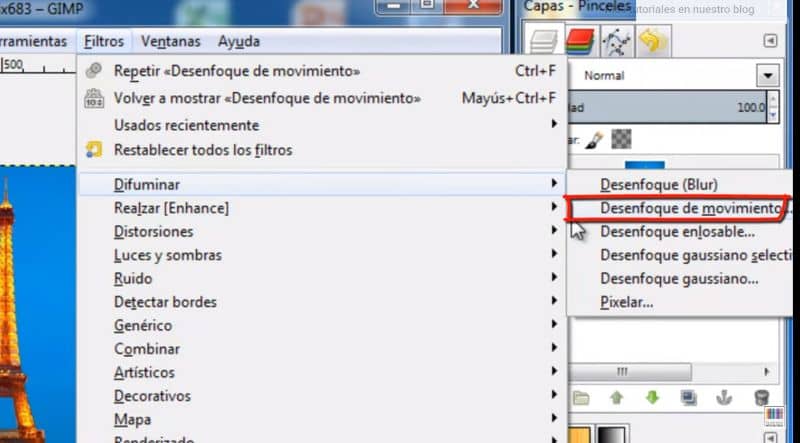Toggle the lock alpha channel checkerboard icon
This screenshot has width=800, height=443.
[x=621, y=139]
